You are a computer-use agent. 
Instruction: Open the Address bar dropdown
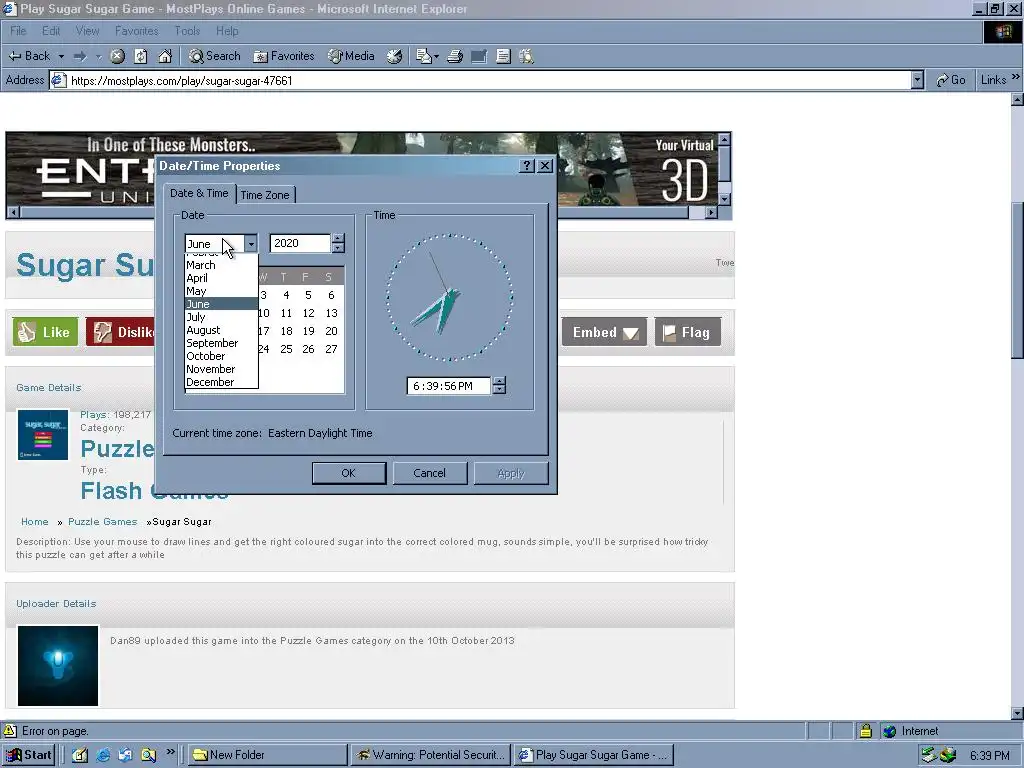pyautogui.click(x=917, y=80)
